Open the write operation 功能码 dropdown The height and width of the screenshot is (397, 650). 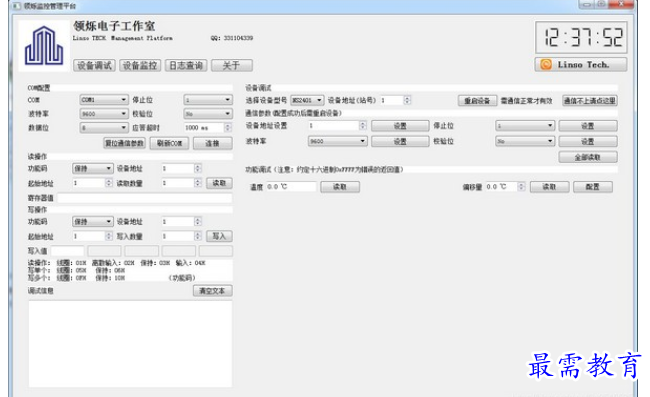92,222
